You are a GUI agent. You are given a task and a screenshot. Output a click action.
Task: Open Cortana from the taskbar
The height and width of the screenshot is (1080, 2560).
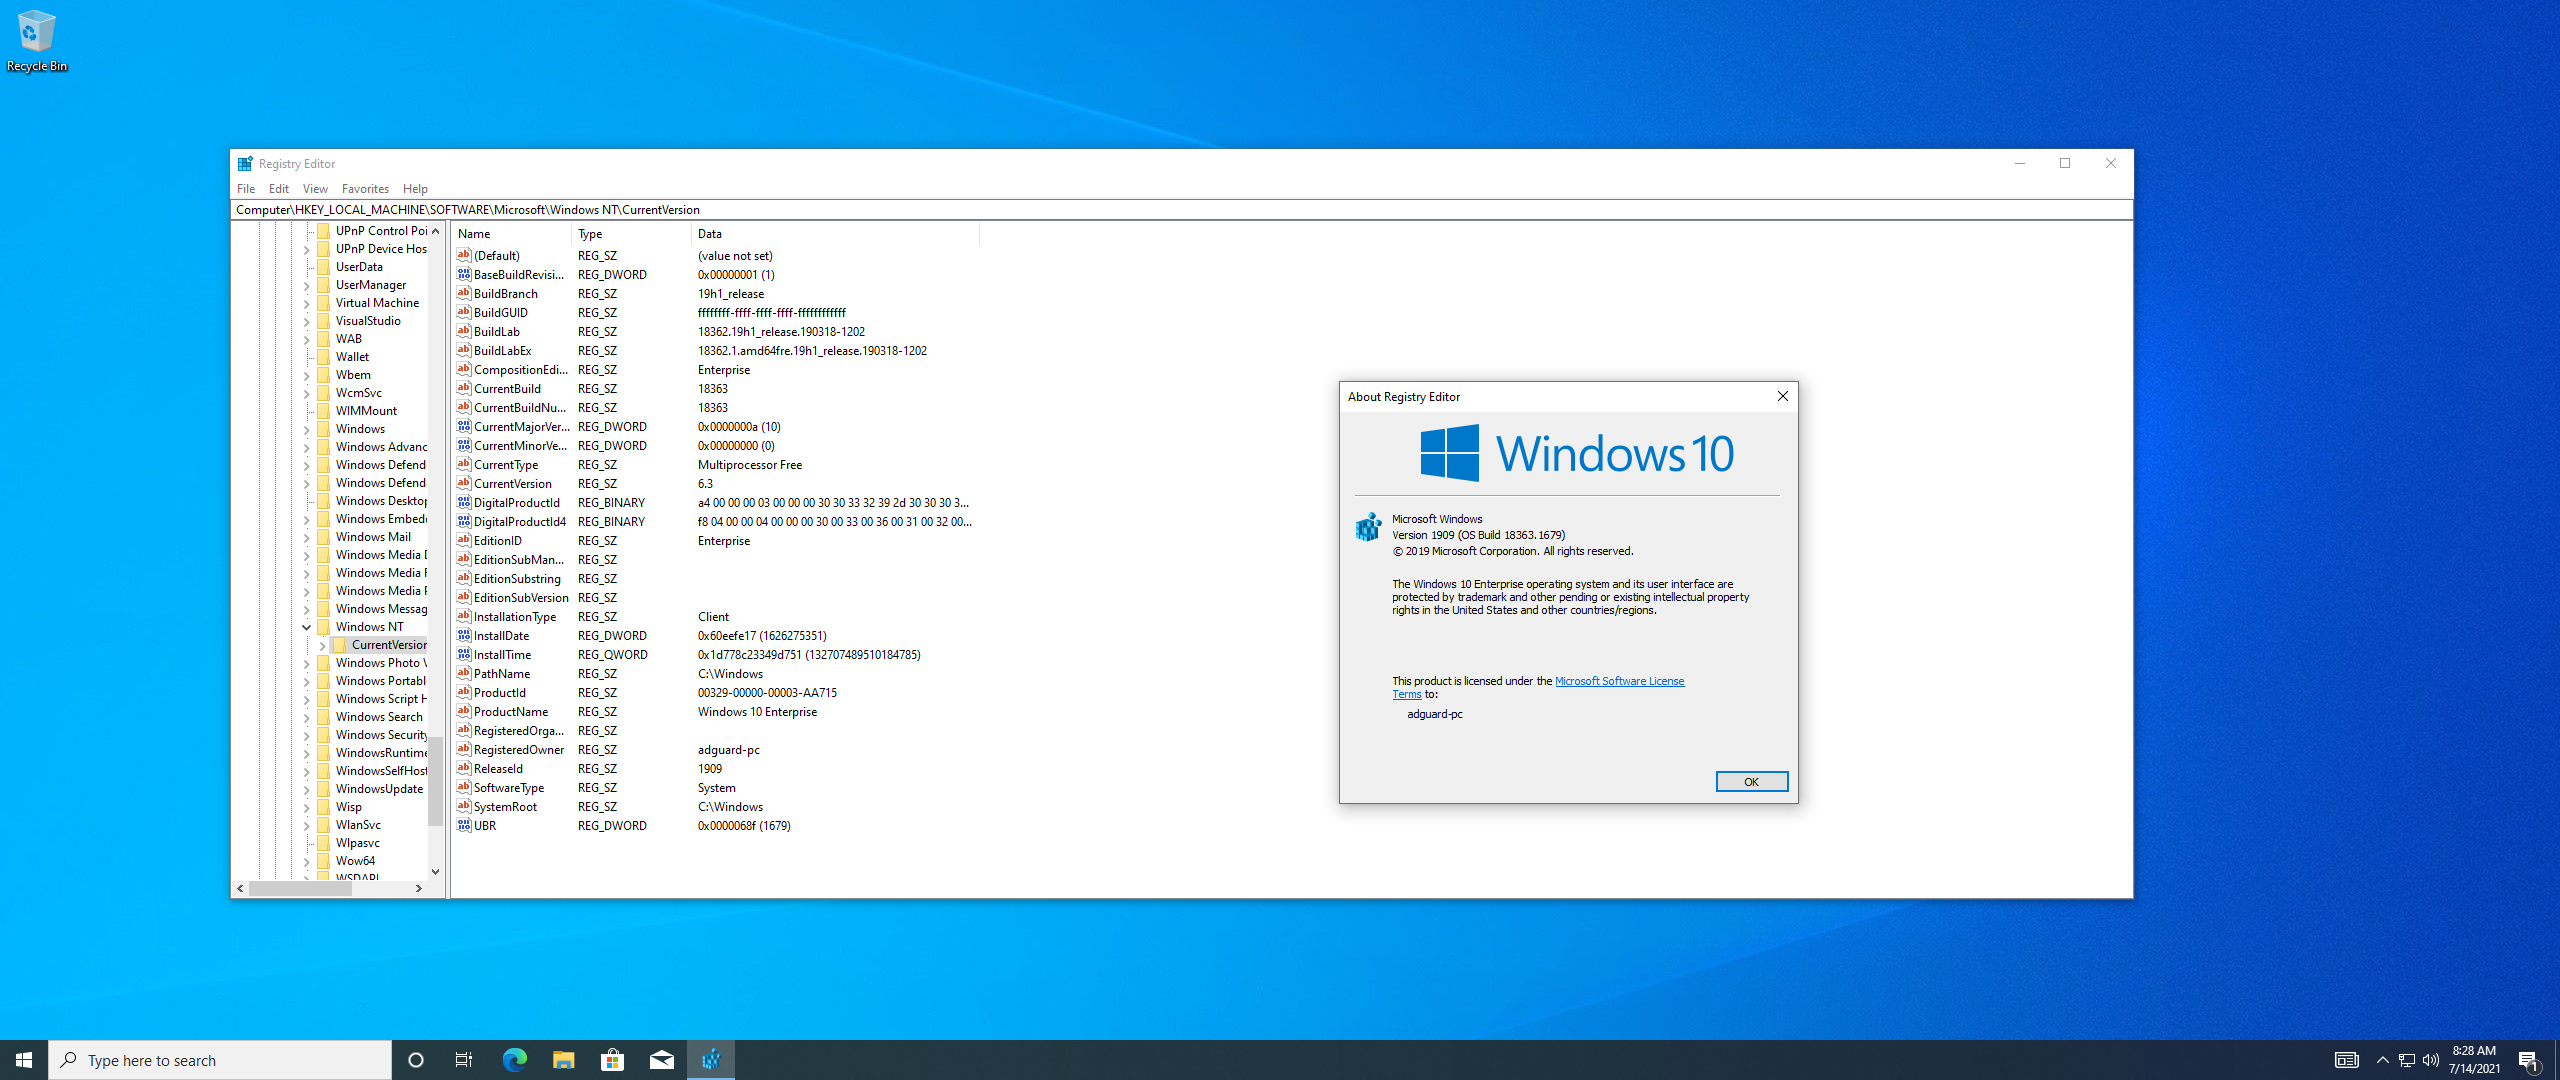[416, 1060]
